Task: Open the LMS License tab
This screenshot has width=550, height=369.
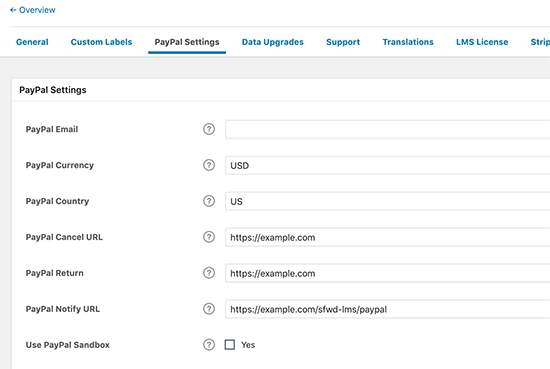Action: point(482,42)
